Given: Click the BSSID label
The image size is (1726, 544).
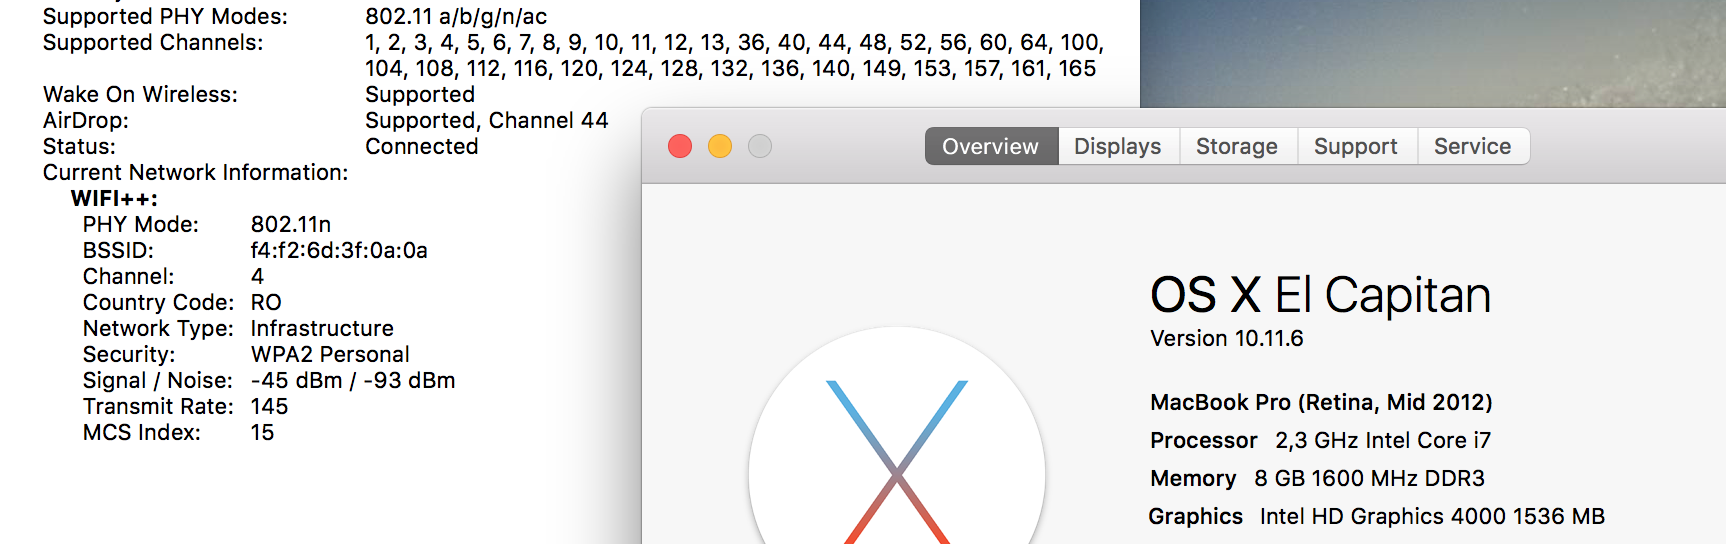Looking at the screenshot, I should tap(119, 250).
